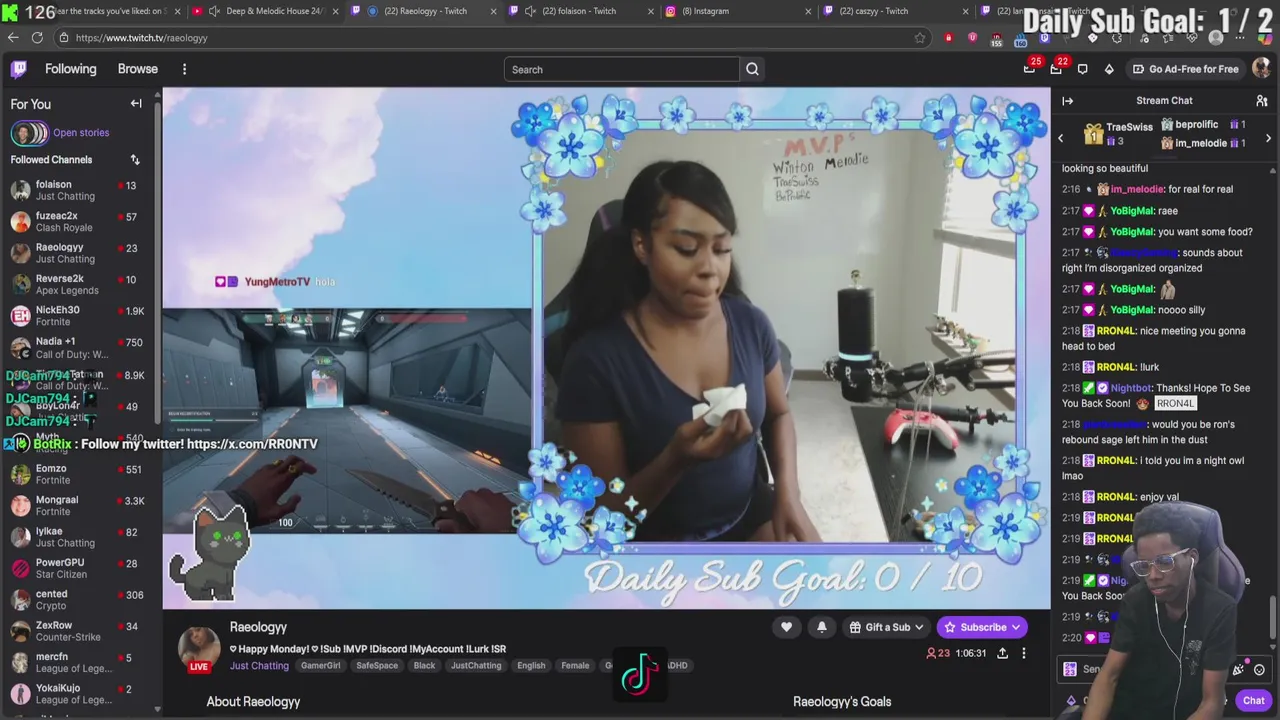The image size is (1280, 720).
Task: Open the Get Bits diamond icon
Action: pos(1109,69)
